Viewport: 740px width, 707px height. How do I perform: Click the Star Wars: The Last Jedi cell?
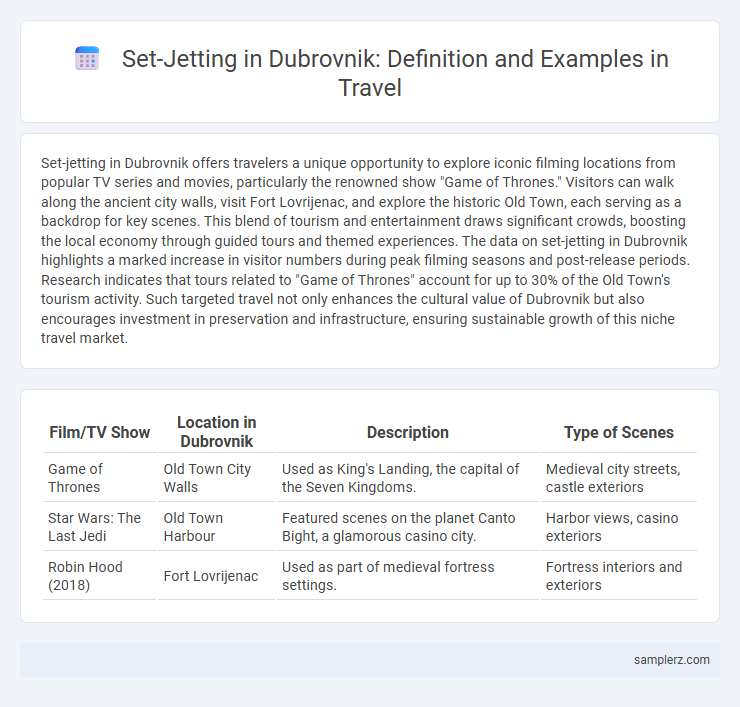click(x=100, y=527)
